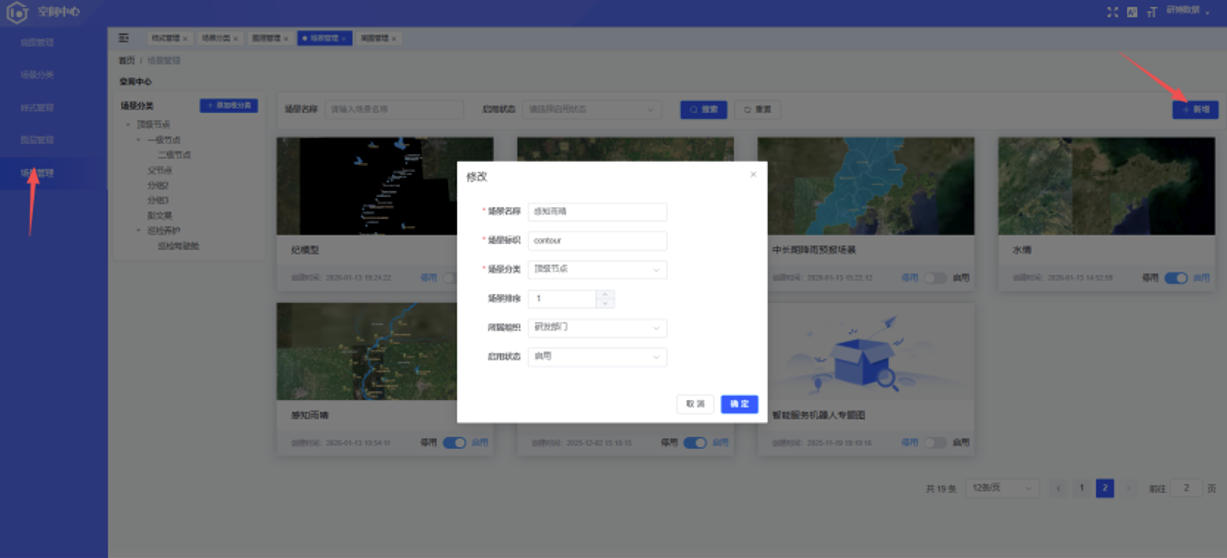Toggle the enable switch on 水情 card
Image resolution: width=1227 pixels, height=558 pixels.
[x=1176, y=278]
